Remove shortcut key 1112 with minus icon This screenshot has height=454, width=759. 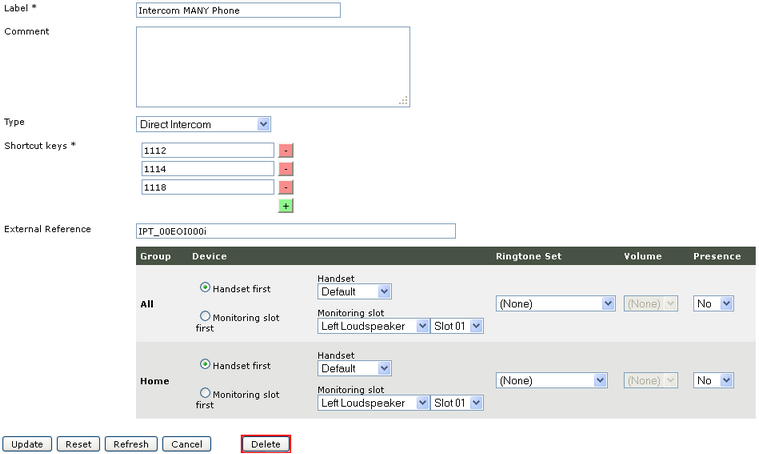(x=286, y=151)
